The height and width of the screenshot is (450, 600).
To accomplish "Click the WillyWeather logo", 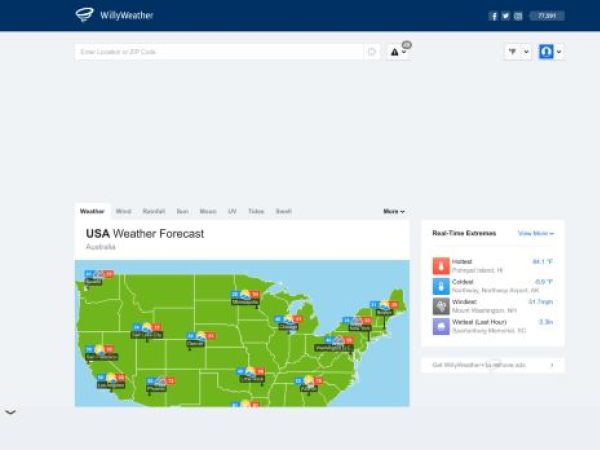I will [100, 15].
